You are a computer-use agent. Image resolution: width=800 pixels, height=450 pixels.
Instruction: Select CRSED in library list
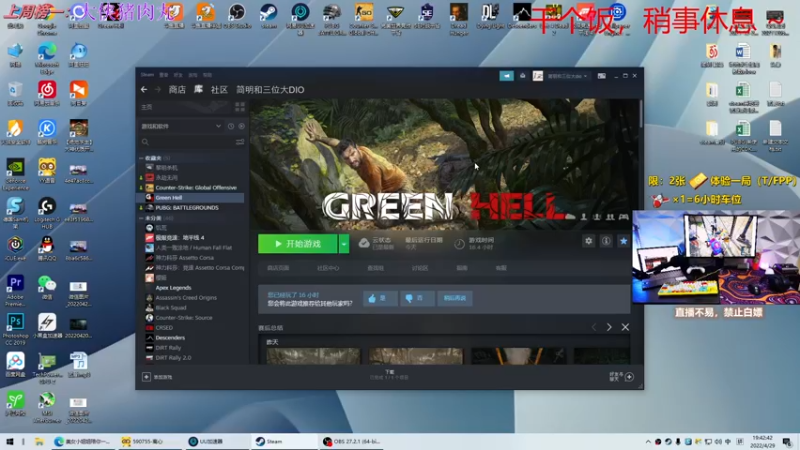tap(164, 328)
